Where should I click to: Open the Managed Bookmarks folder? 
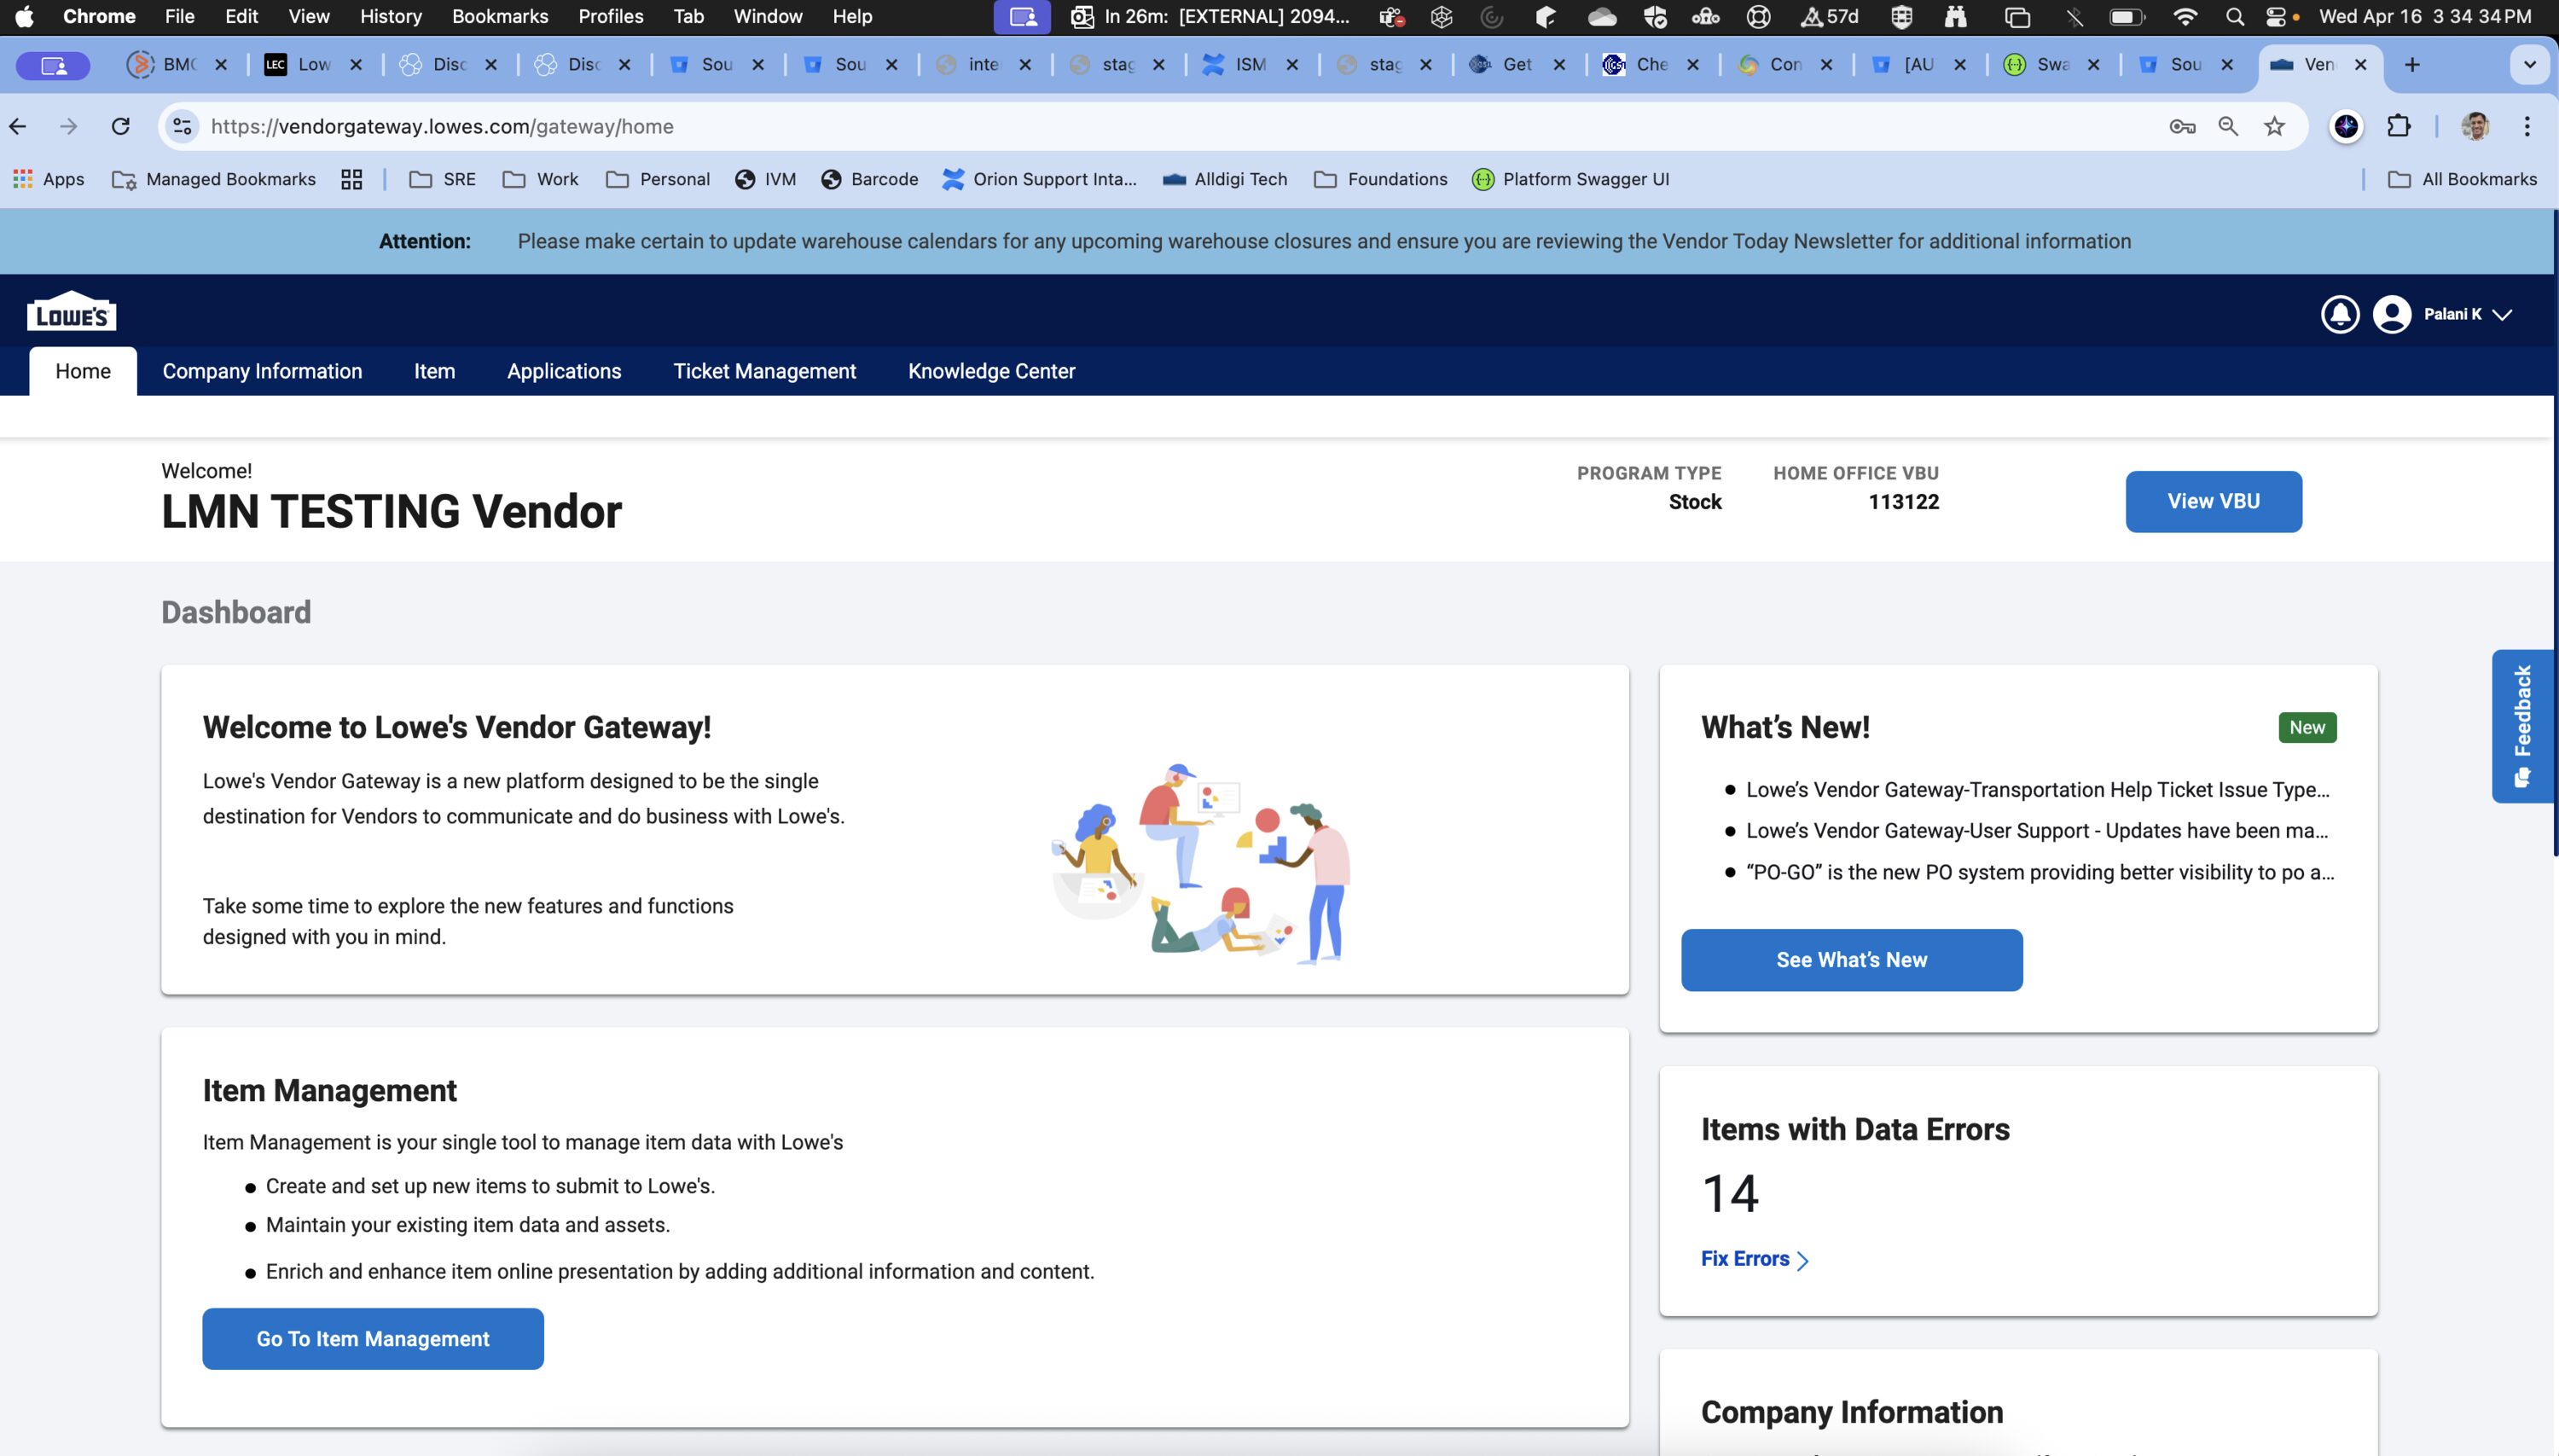tap(214, 179)
